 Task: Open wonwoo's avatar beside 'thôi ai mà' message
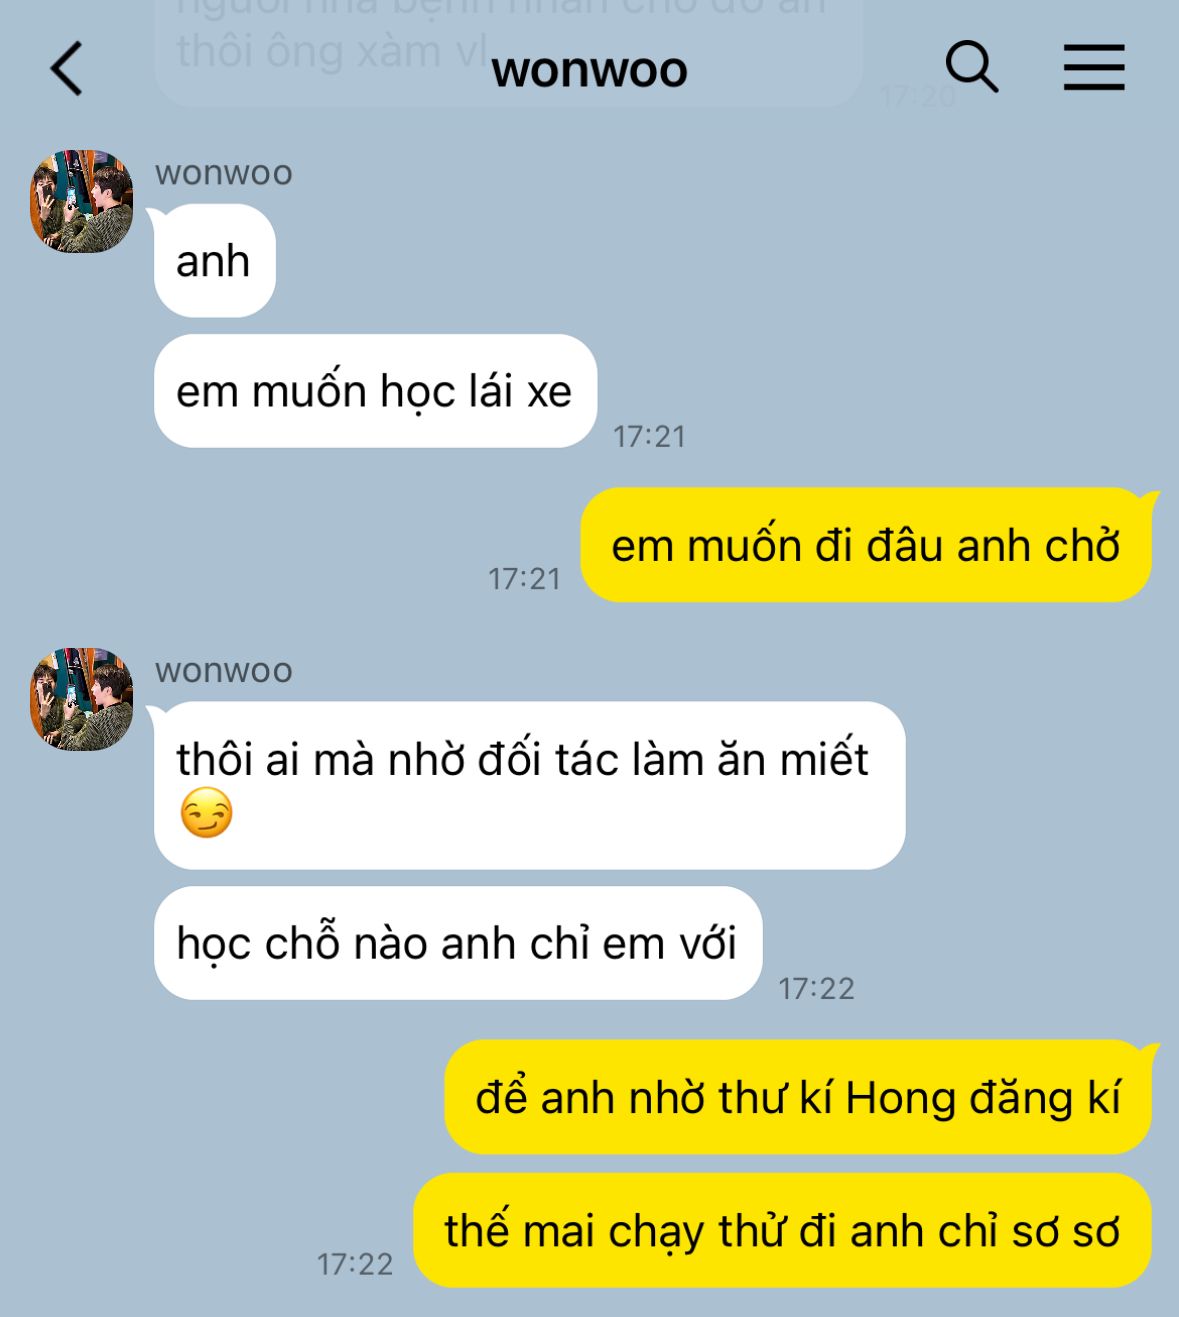coord(81,699)
